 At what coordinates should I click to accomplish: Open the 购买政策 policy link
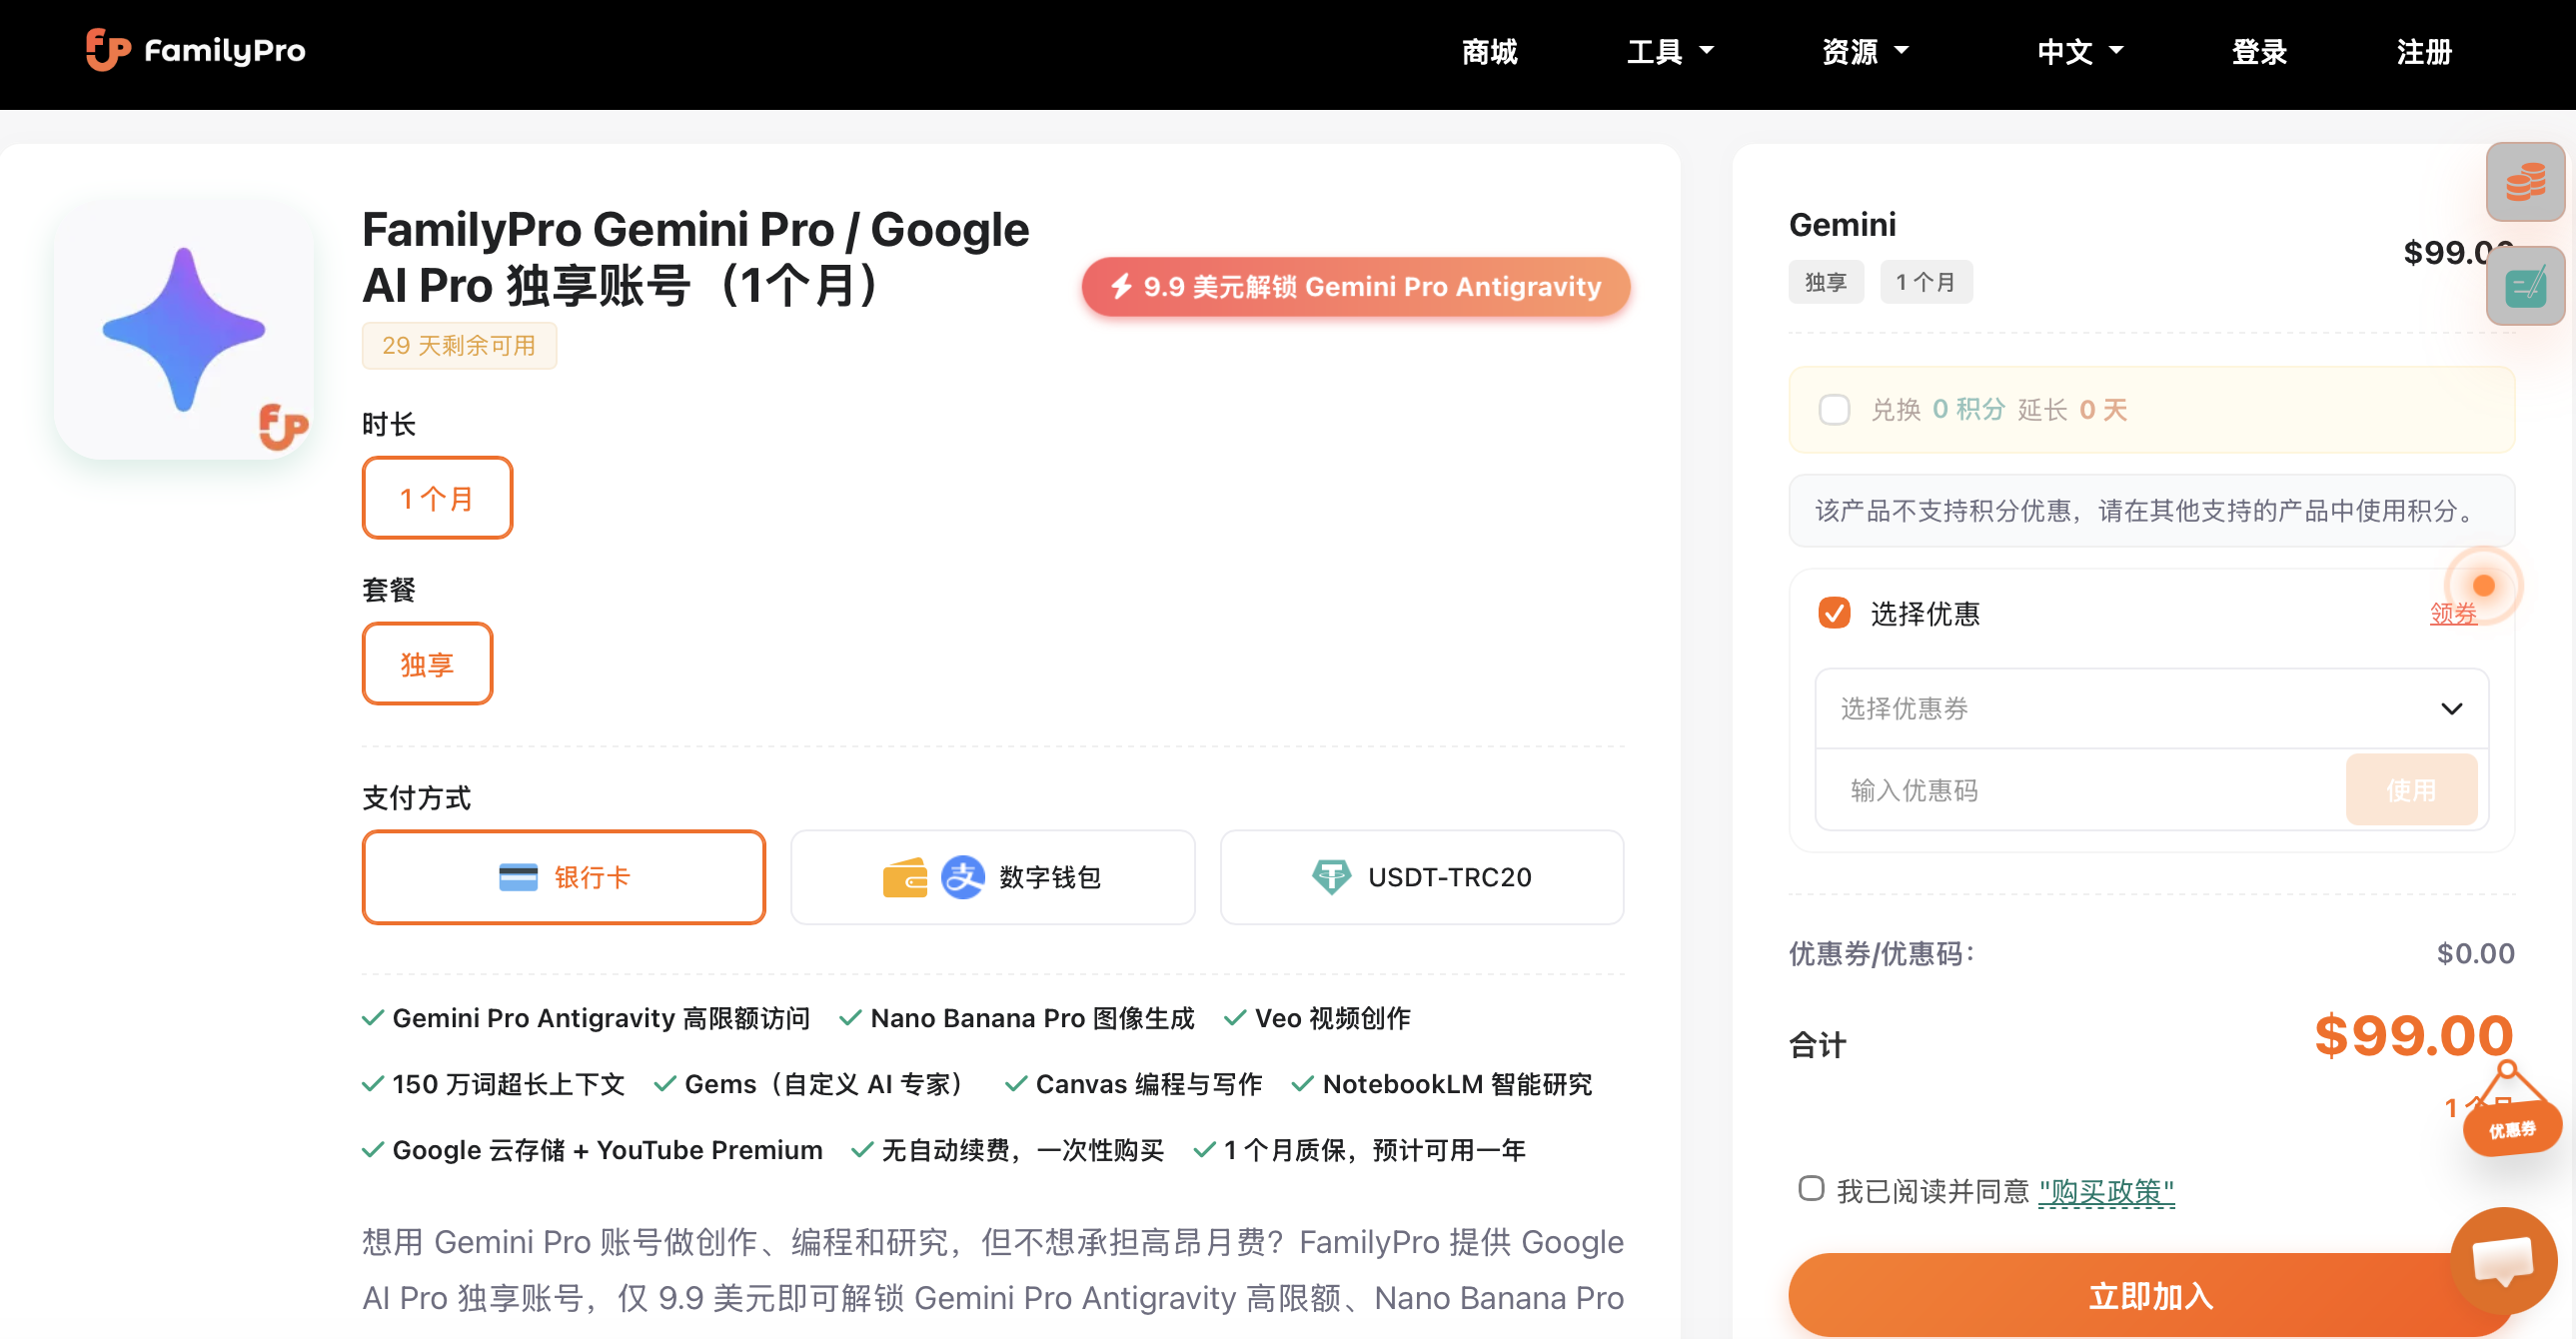tap(2105, 1191)
